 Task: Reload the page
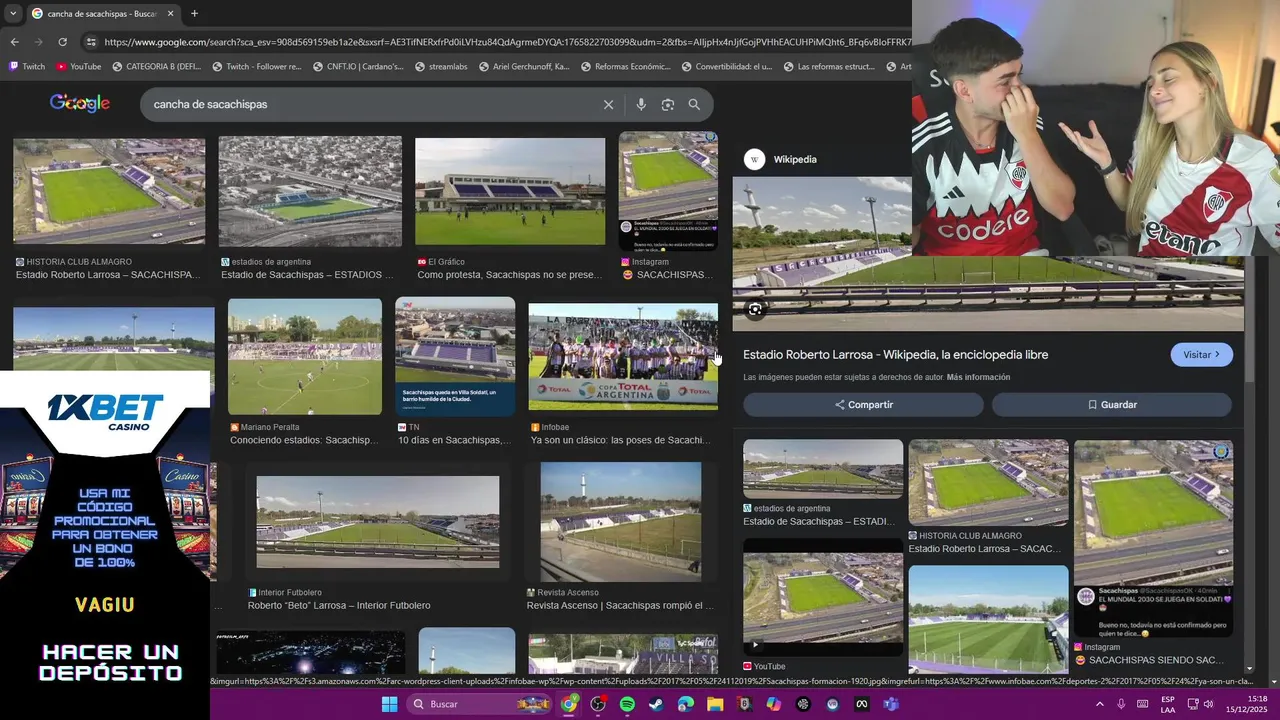[62, 42]
